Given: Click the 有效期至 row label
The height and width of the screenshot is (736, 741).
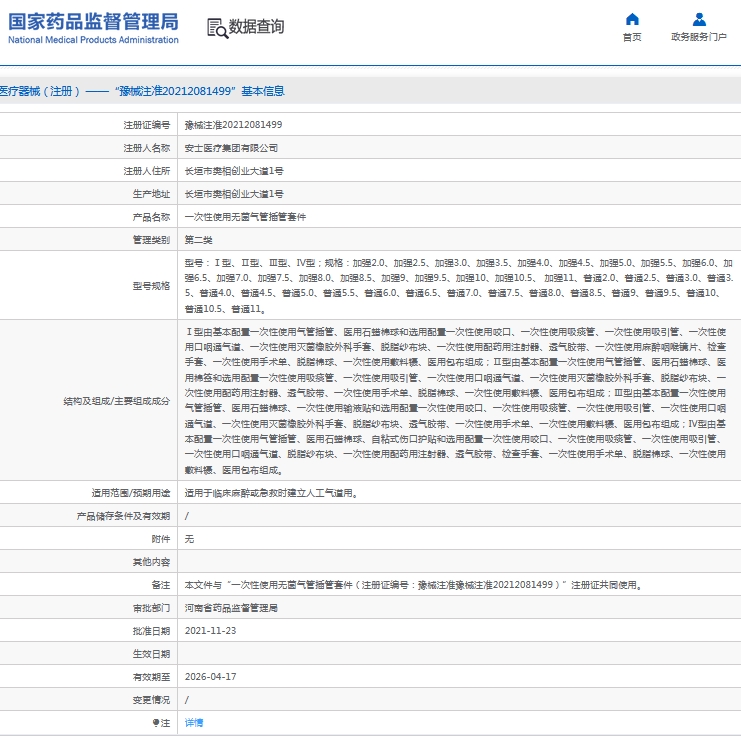Looking at the screenshot, I should tap(151, 676).
